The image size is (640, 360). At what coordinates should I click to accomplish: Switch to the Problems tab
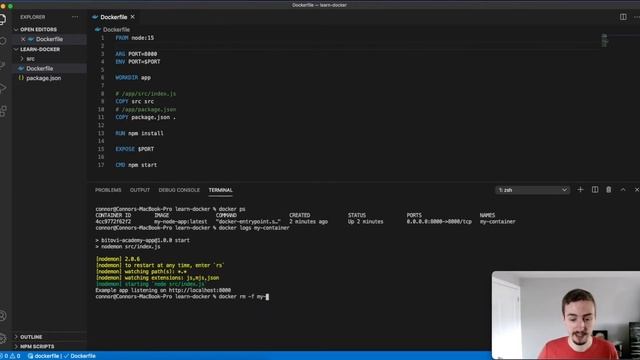[108, 190]
